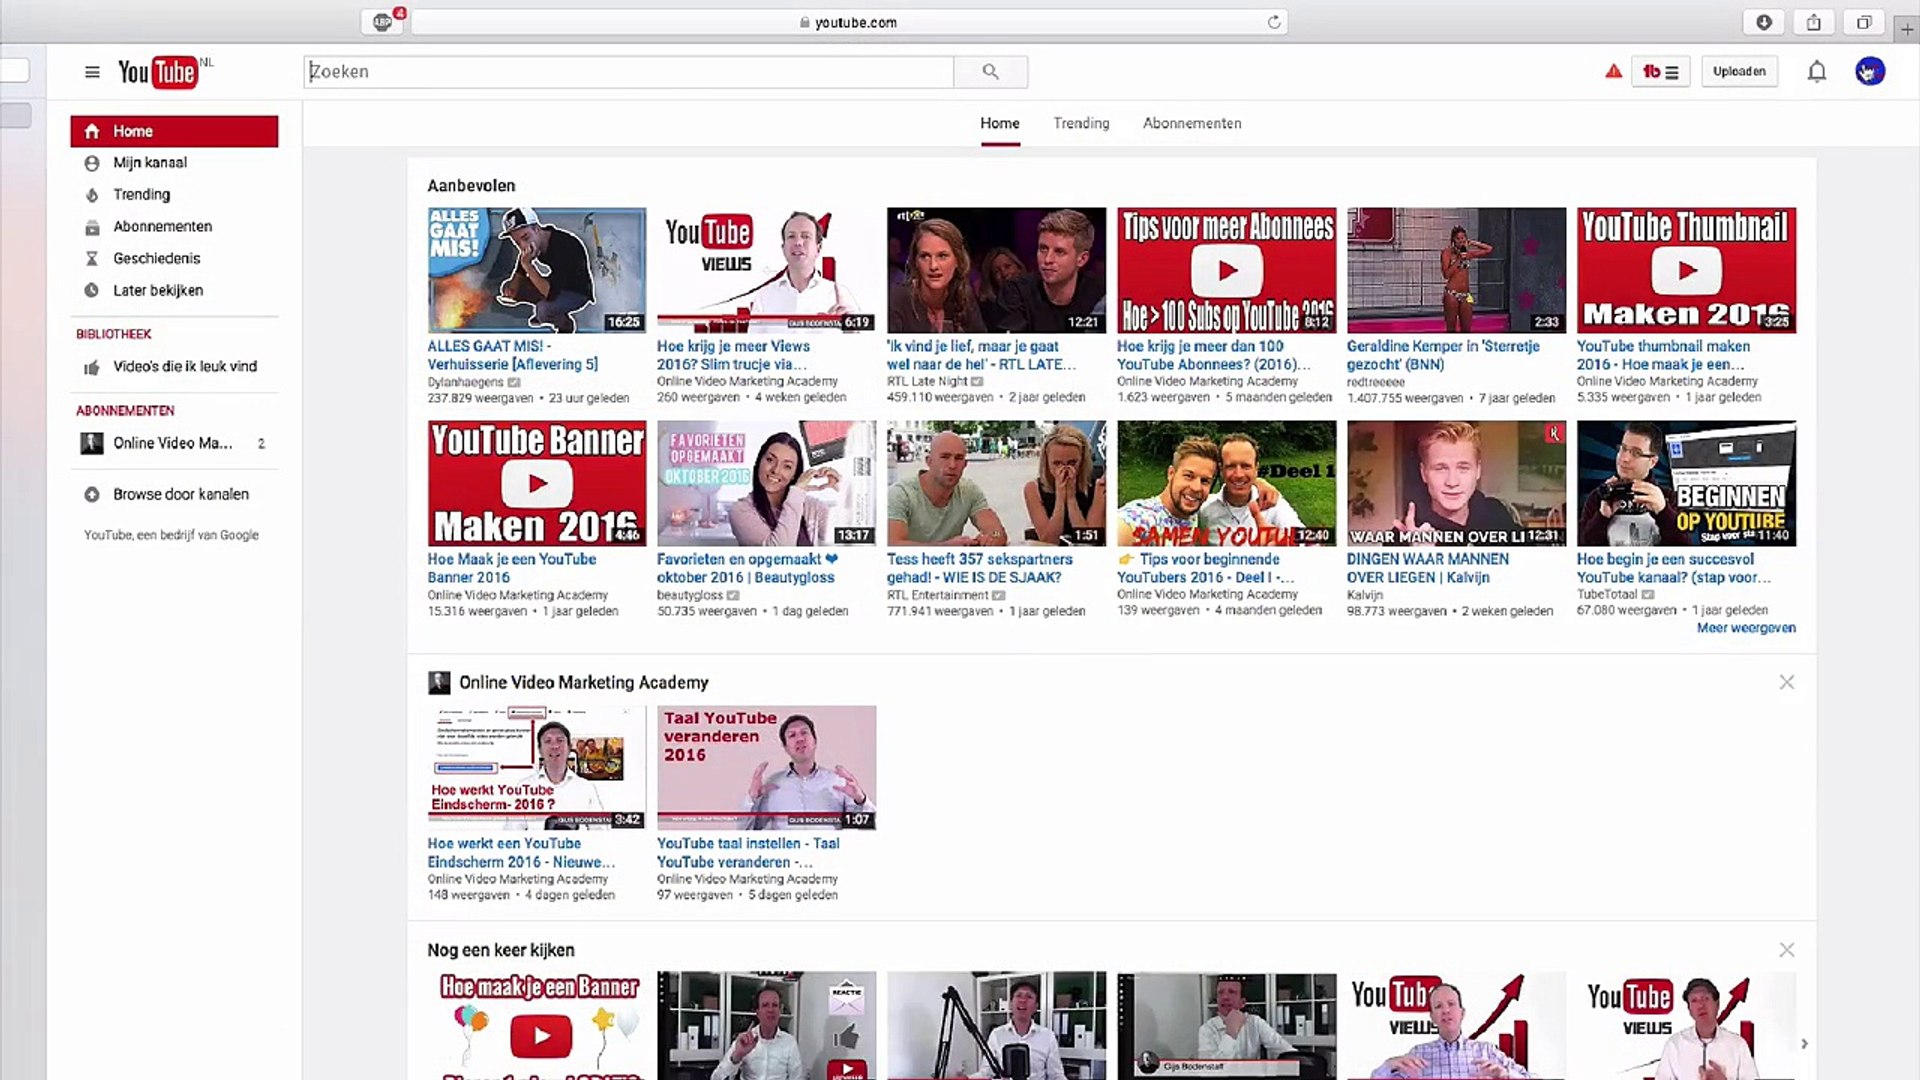Viewport: 1920px width, 1080px height.
Task: Open the ABONNEMENTEN heading link
Action: [125, 411]
